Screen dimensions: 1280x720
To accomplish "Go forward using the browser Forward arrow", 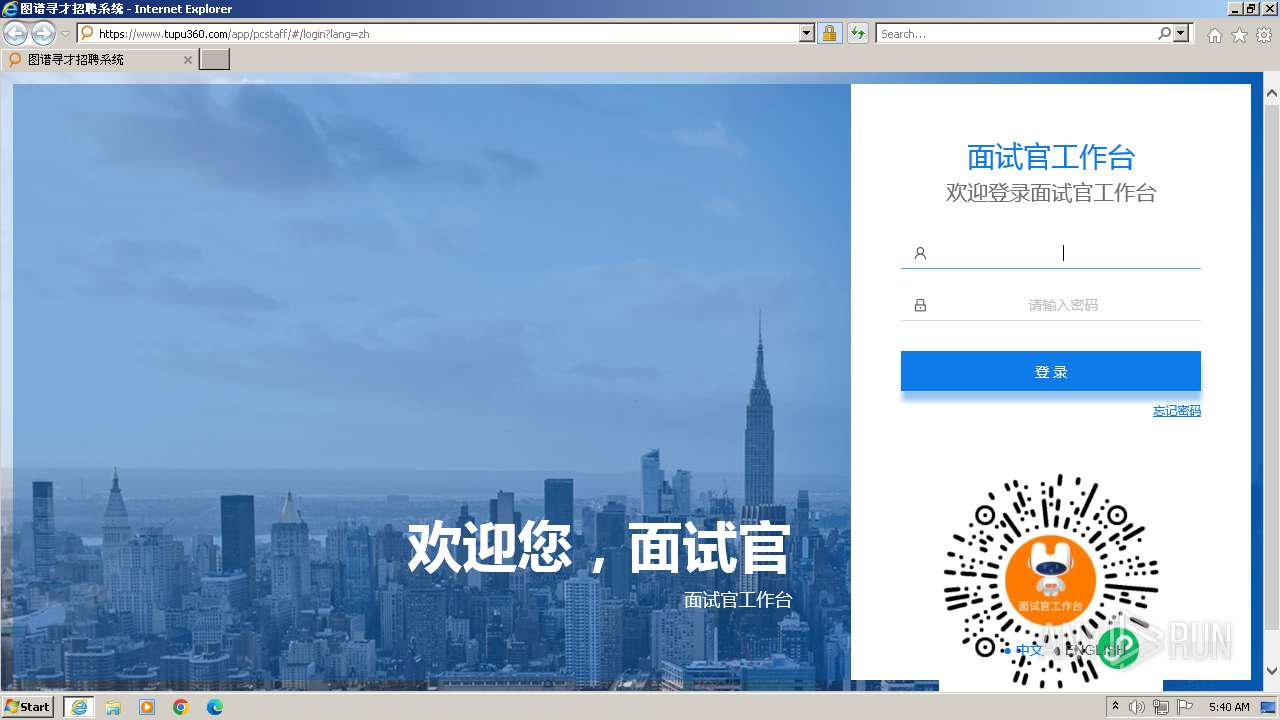I will coord(43,33).
